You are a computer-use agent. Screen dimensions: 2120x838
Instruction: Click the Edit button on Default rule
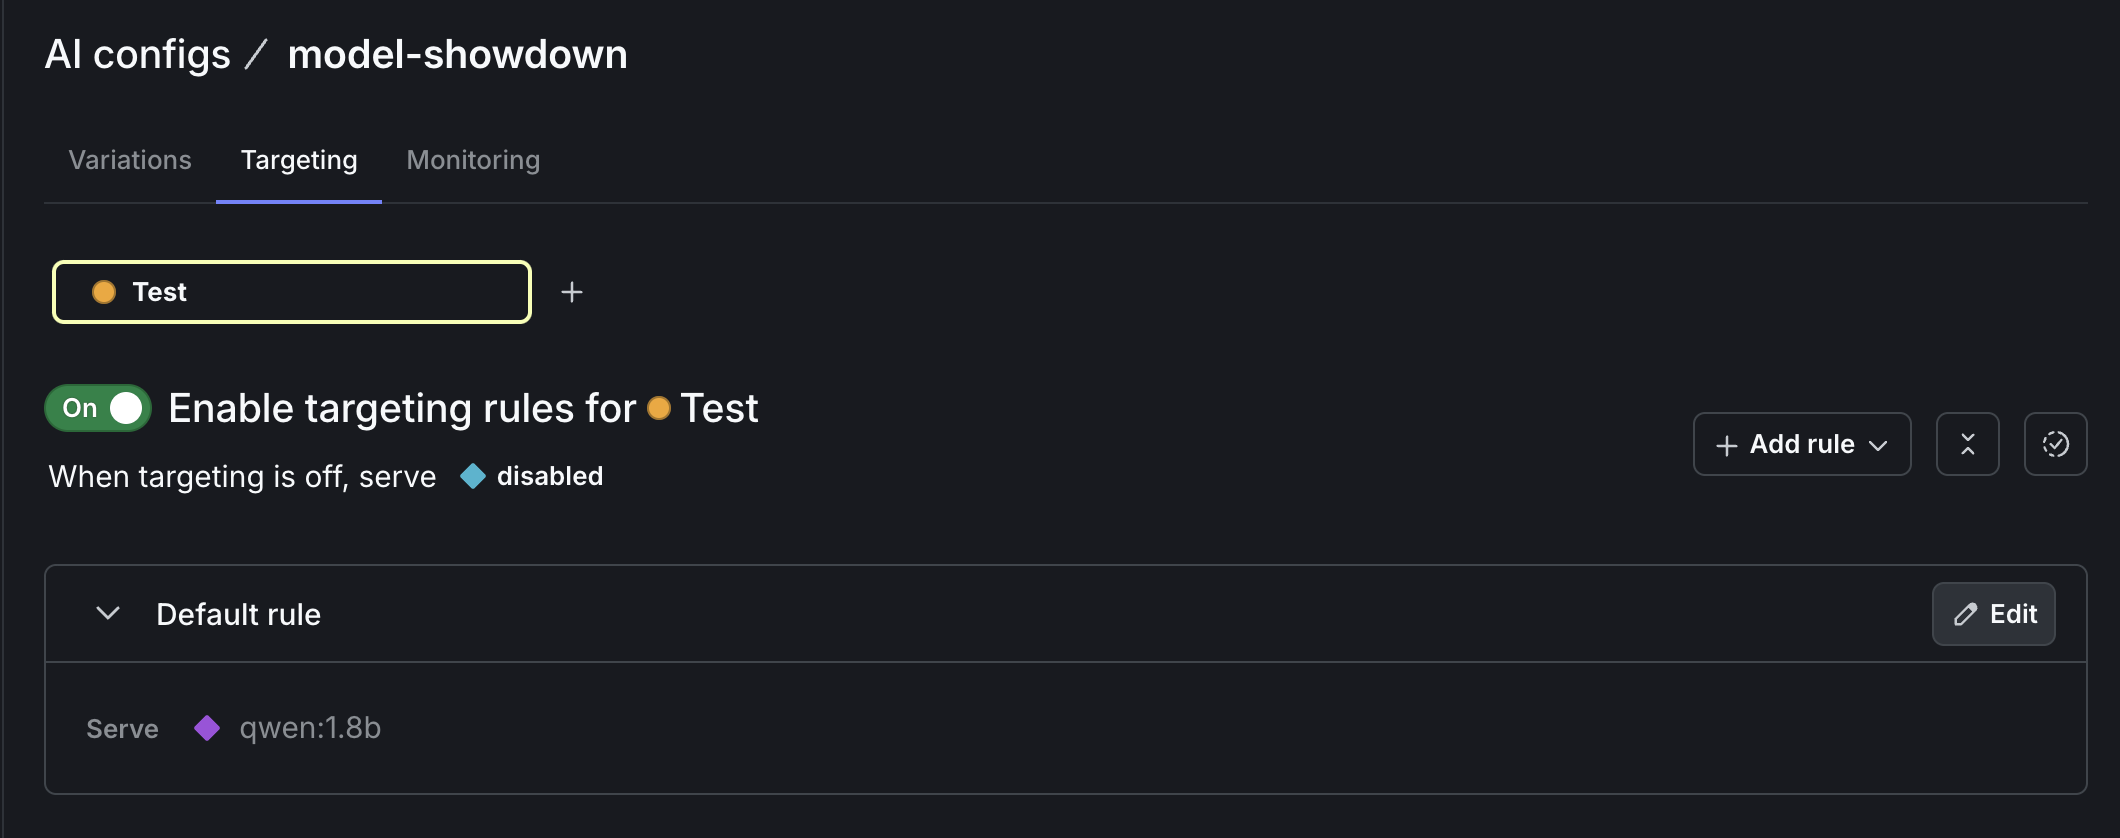pyautogui.click(x=1993, y=613)
